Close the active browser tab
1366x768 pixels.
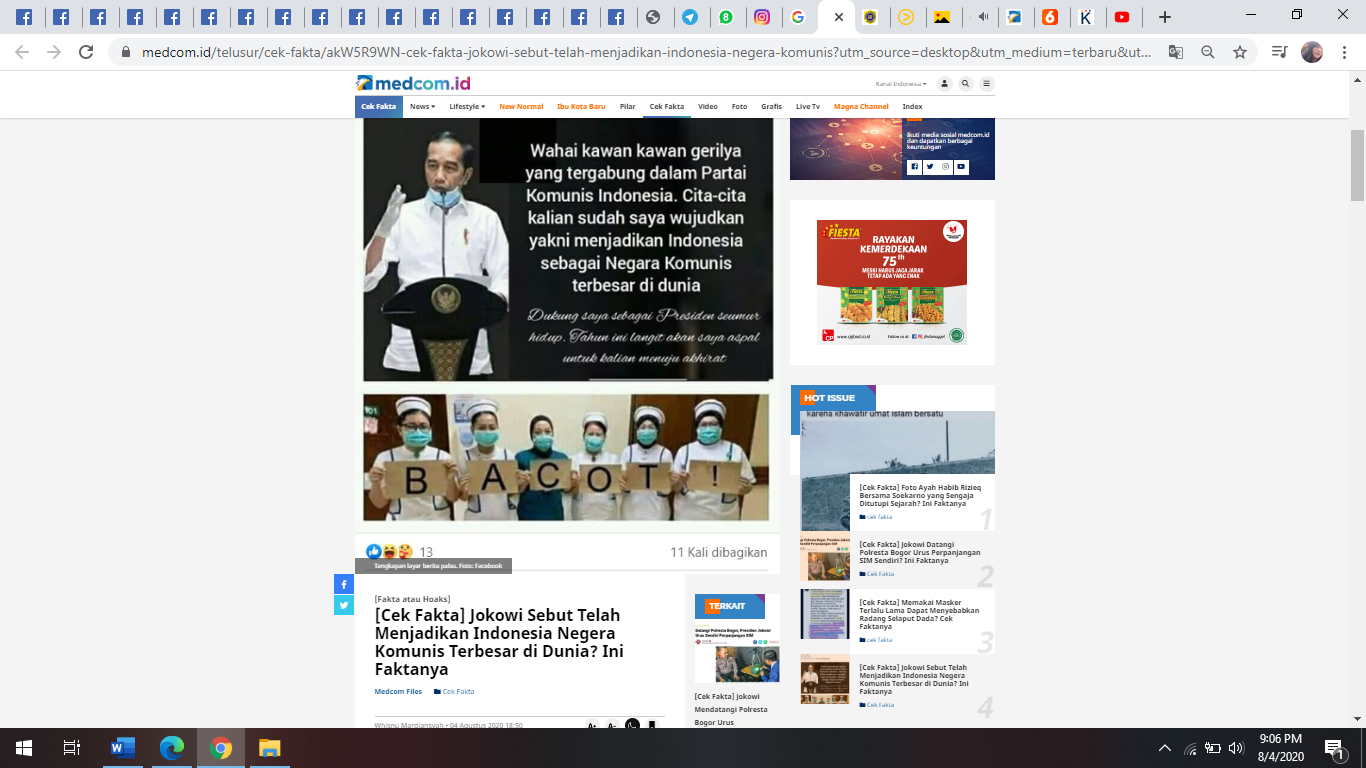pos(838,17)
